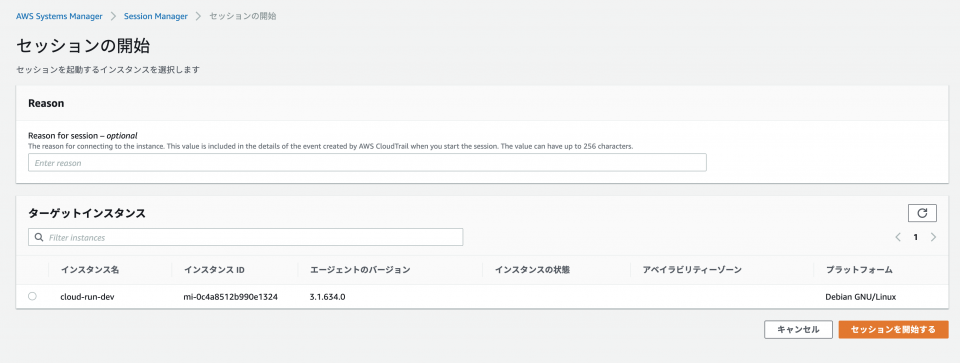Viewport: 960px width, 363px height.
Task: Focus the Enter reason input field
Action: point(367,163)
